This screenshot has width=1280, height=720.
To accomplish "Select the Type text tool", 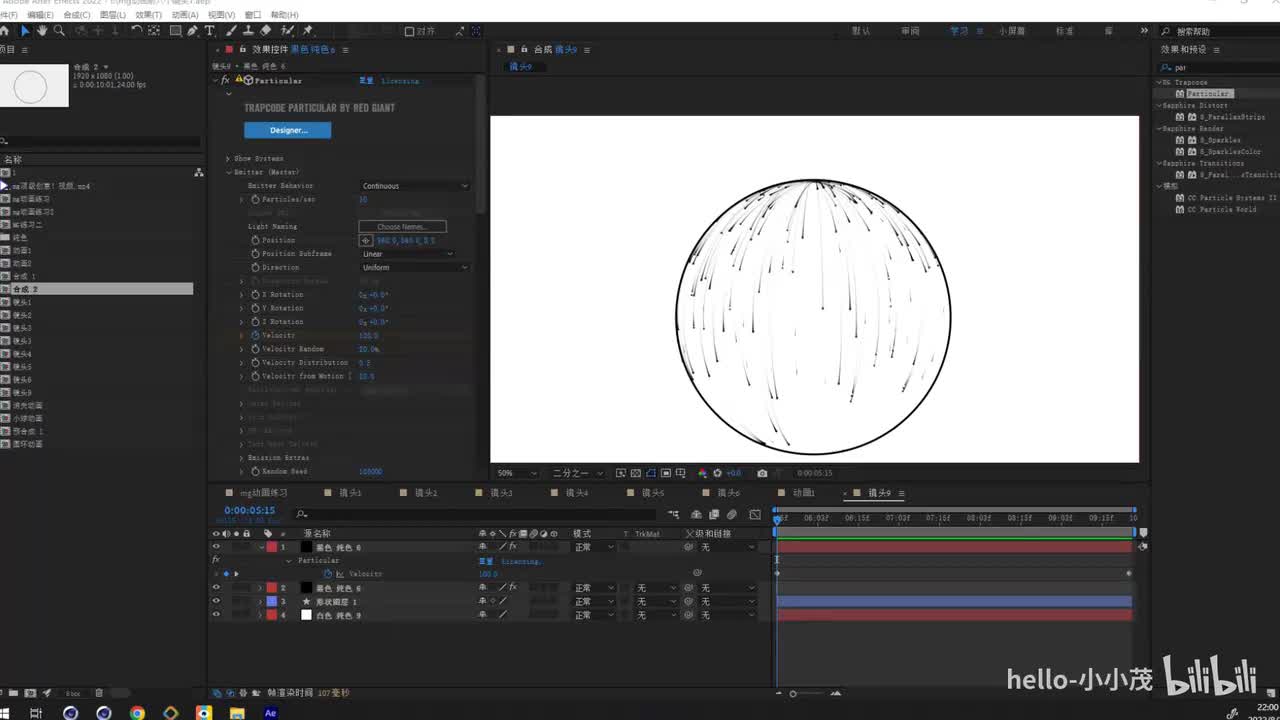I will [209, 31].
